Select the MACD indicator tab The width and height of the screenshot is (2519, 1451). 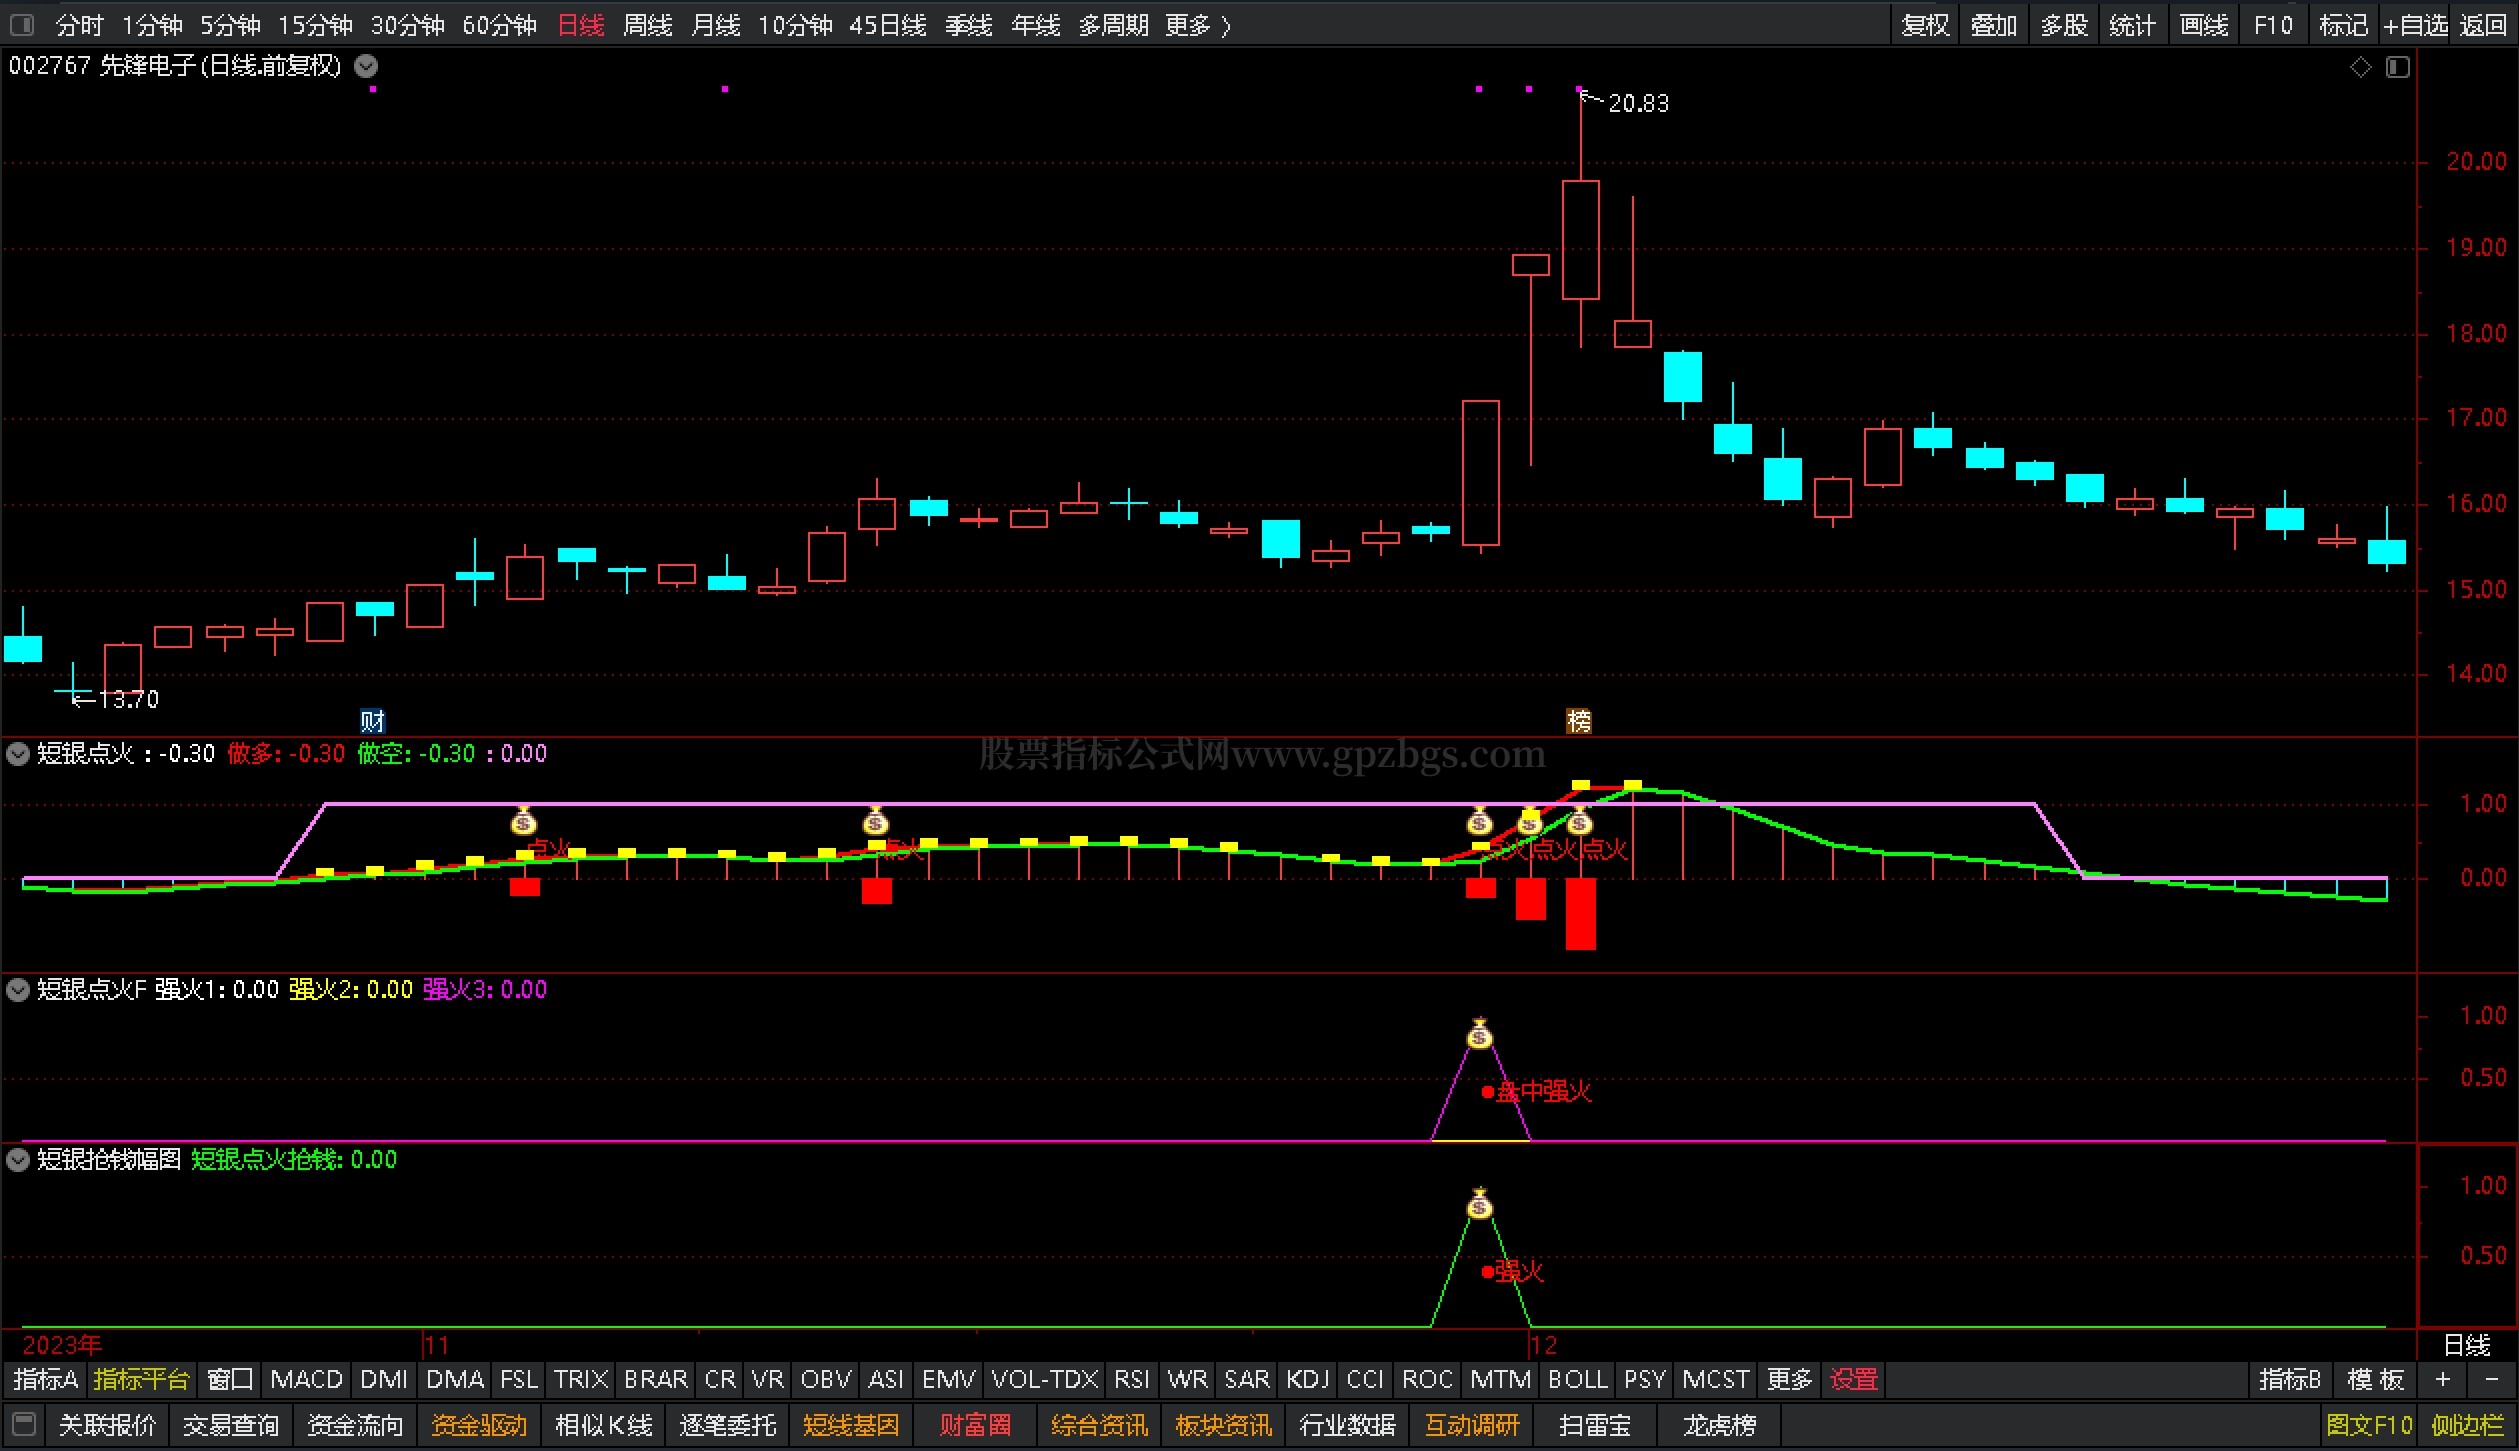click(306, 1380)
